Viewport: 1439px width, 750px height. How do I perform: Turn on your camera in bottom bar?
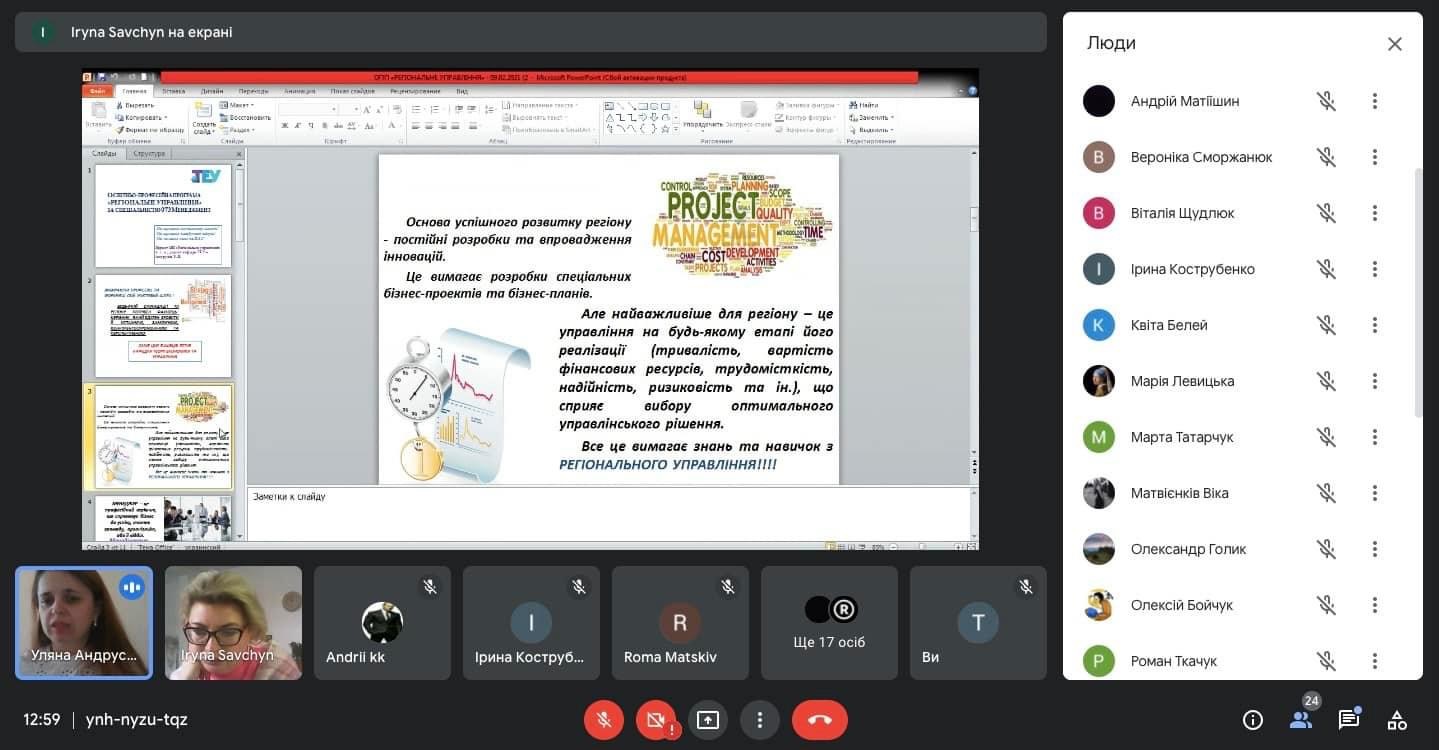tap(656, 720)
